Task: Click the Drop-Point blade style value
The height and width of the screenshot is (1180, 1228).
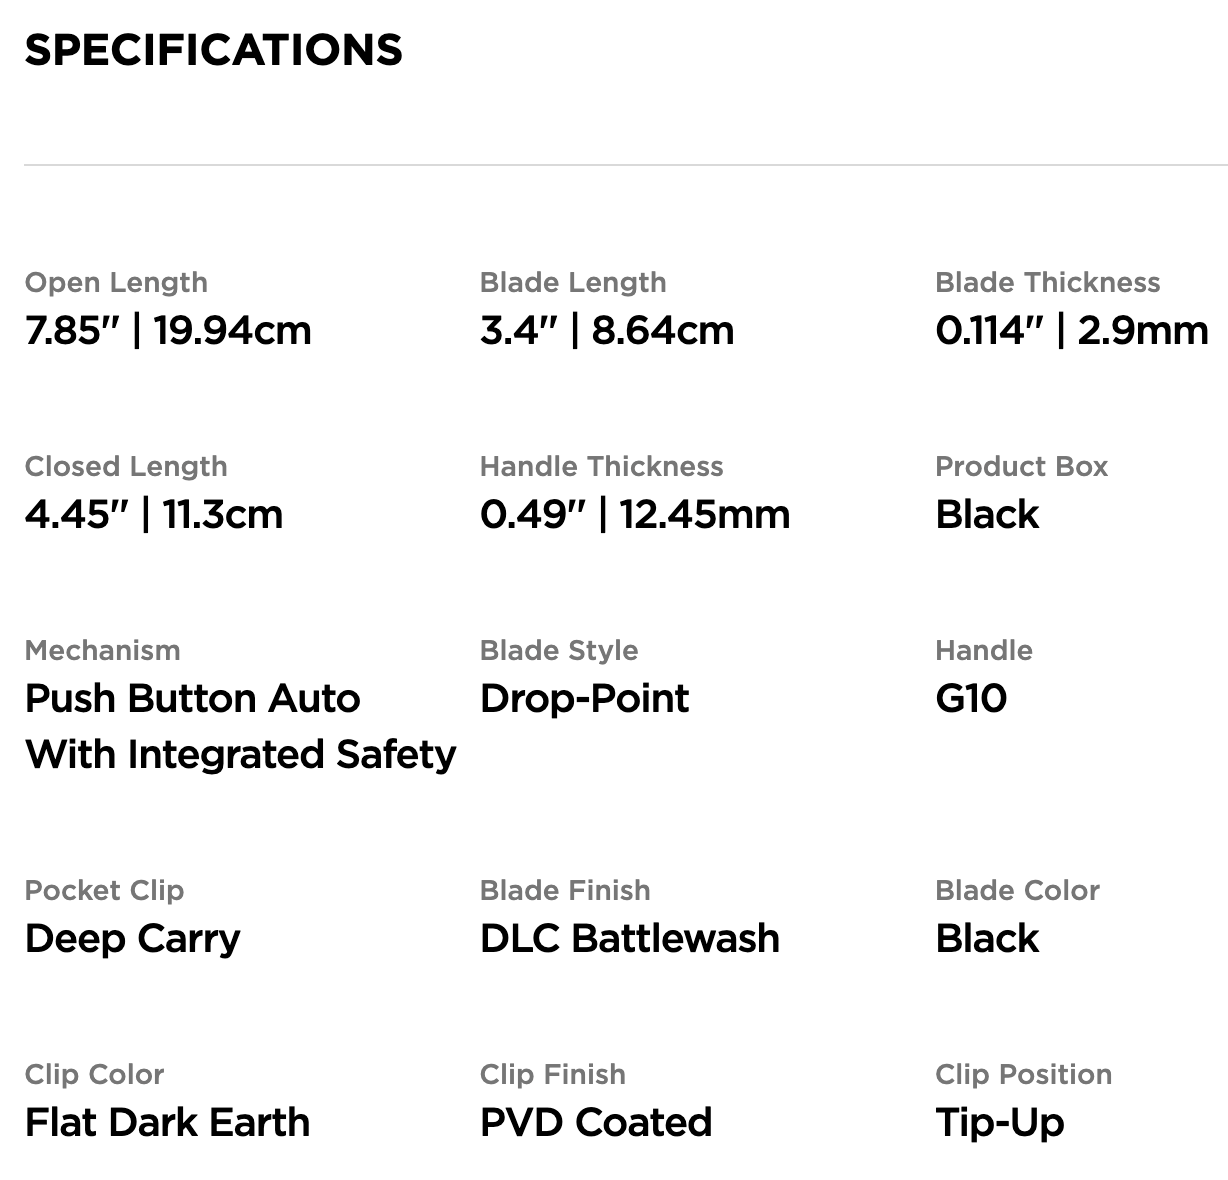Action: click(584, 699)
